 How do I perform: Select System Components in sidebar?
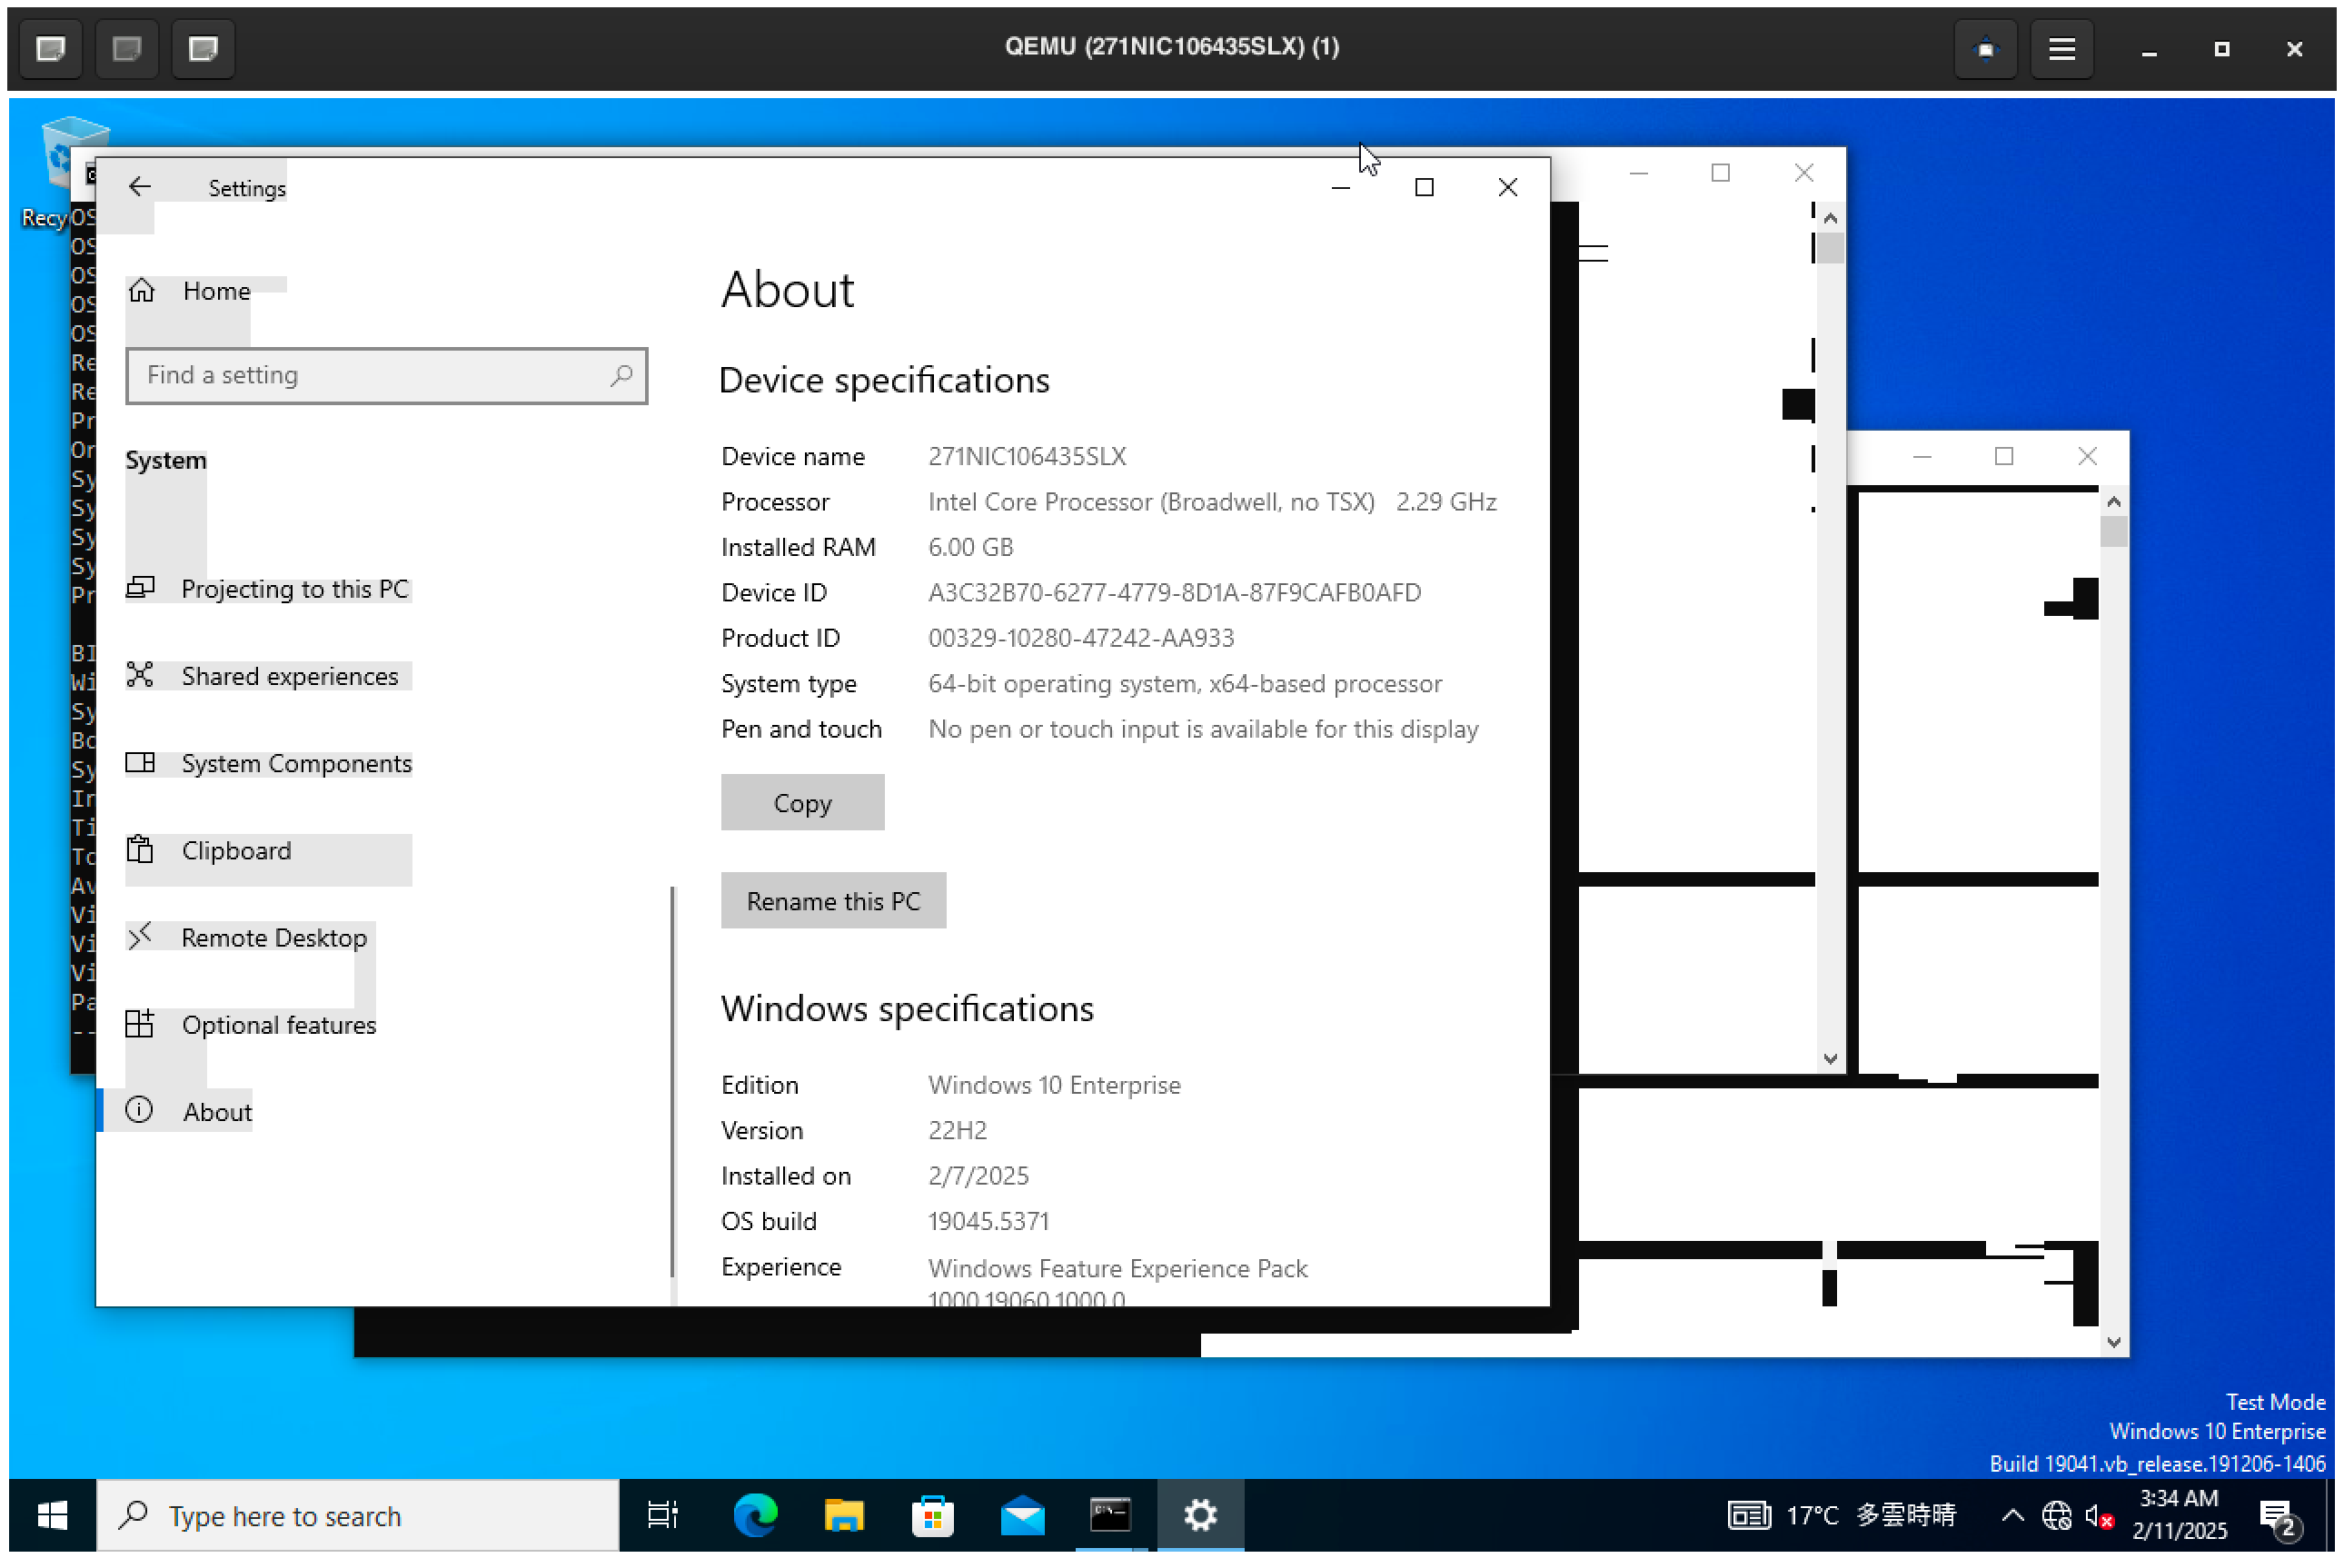295,763
